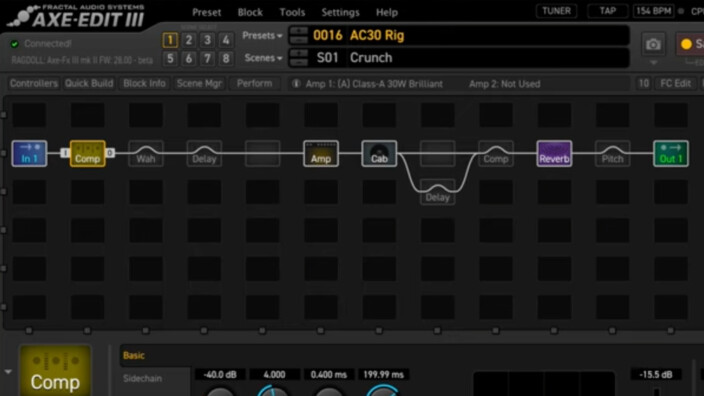Click the -40.0 dB threshold value field

pos(220,374)
